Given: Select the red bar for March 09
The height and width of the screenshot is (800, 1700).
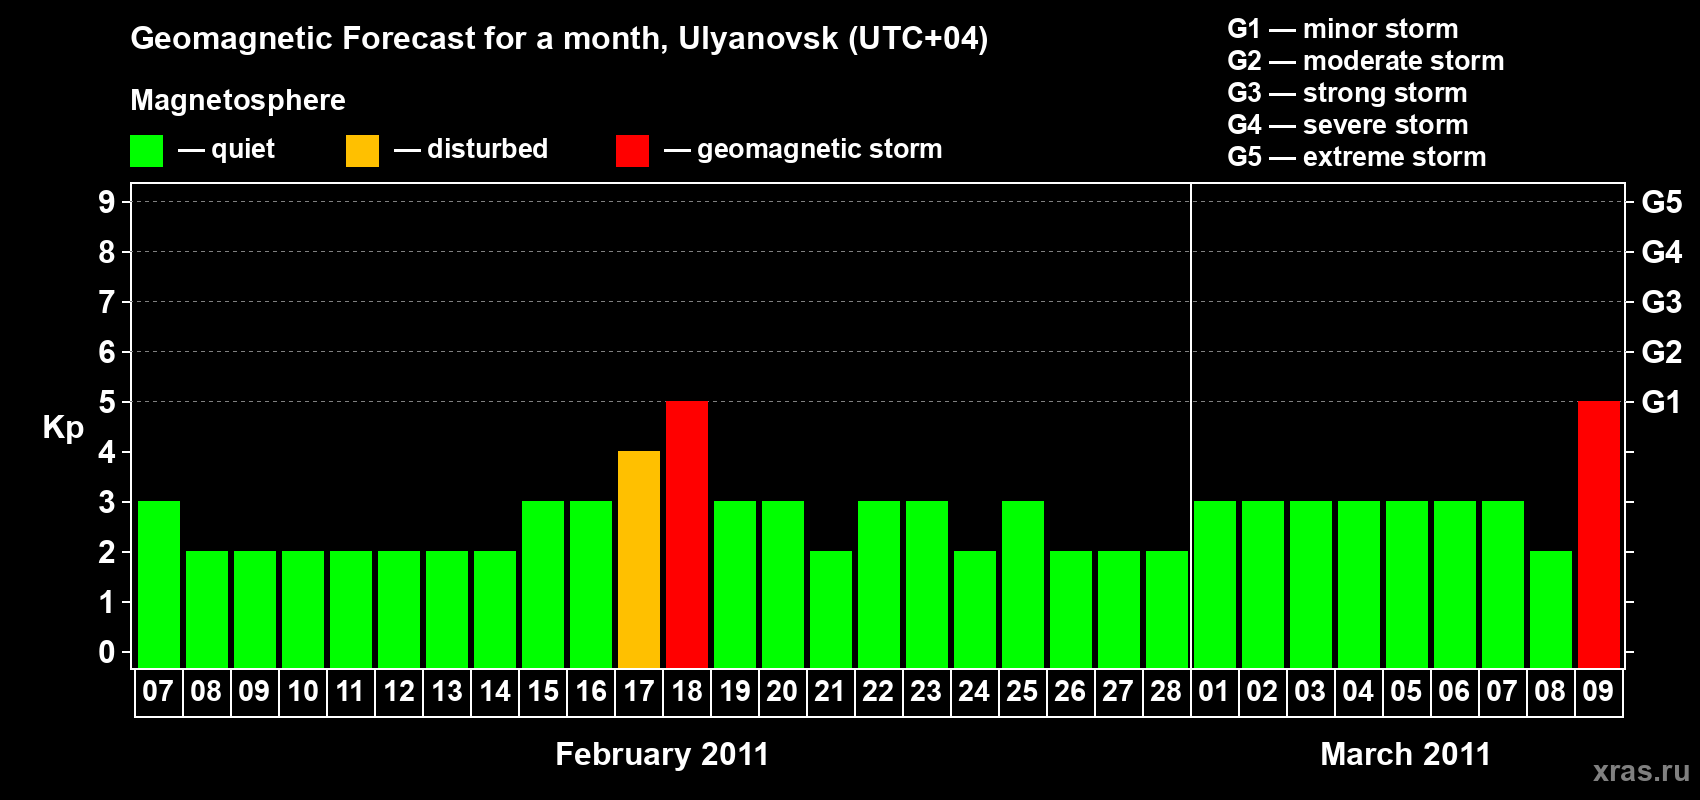Looking at the screenshot, I should pyautogui.click(x=1599, y=534).
